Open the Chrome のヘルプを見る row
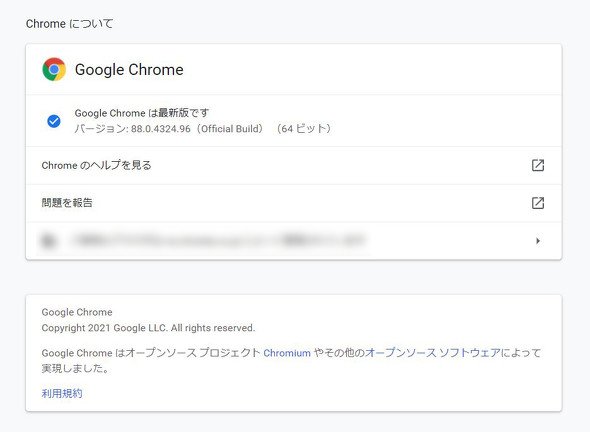Image resolution: width=590 pixels, height=432 pixels. (x=293, y=165)
